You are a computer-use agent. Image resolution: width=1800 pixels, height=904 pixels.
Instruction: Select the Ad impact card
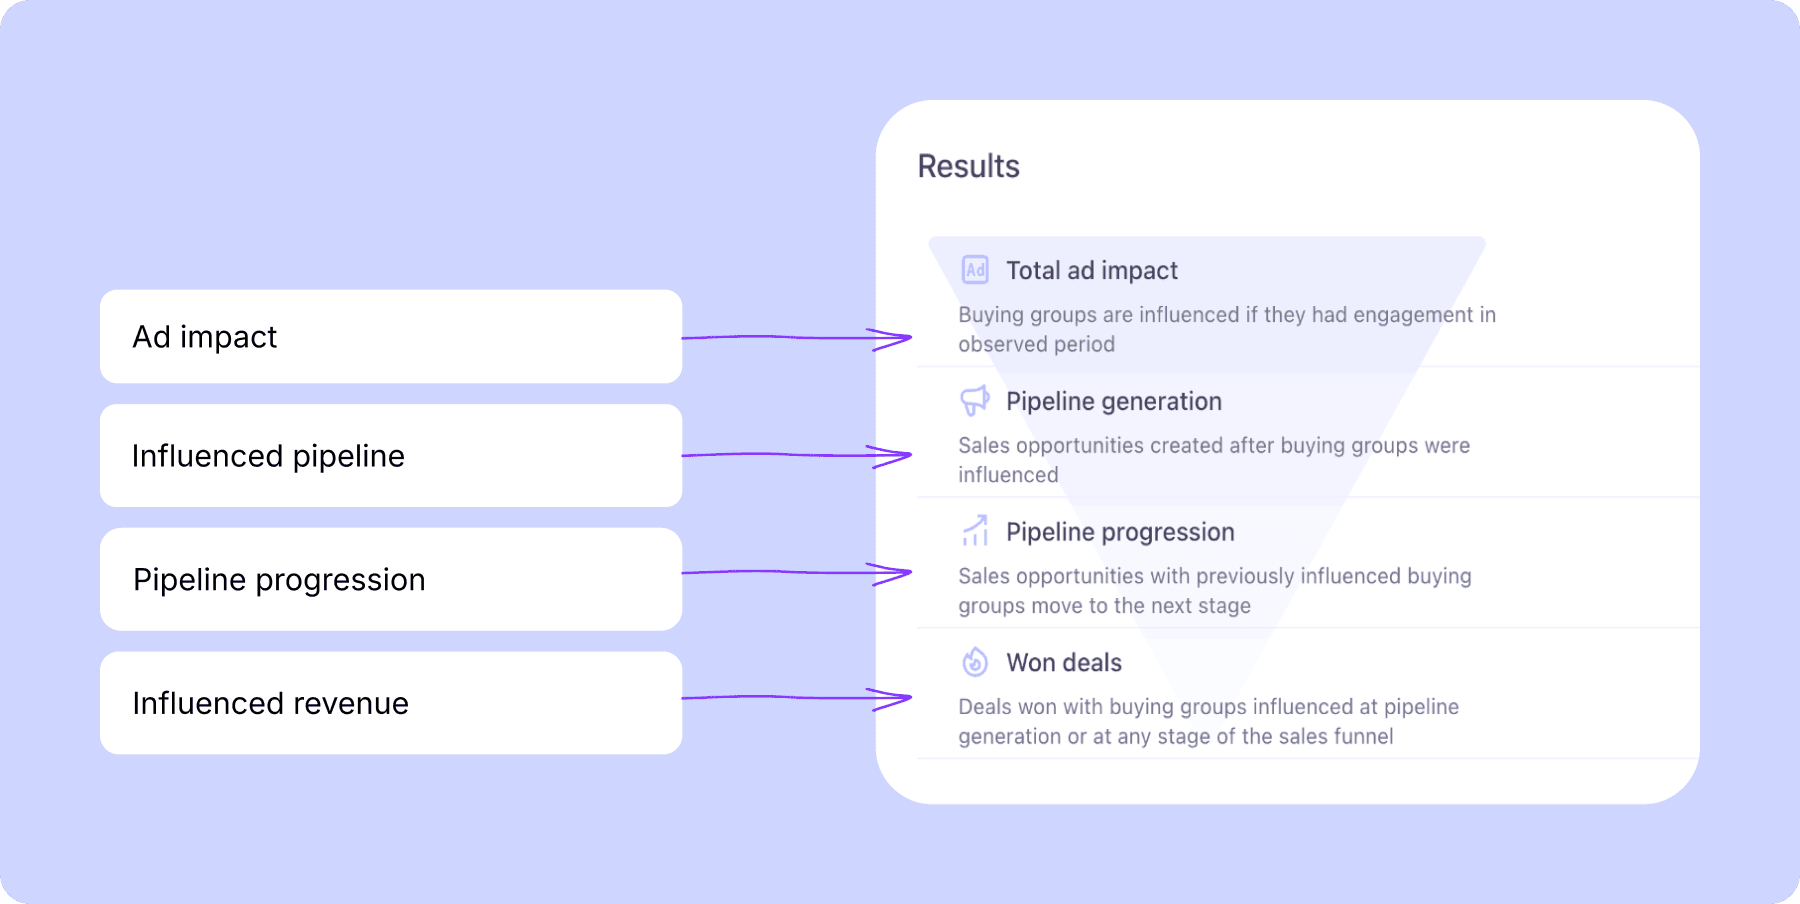click(x=391, y=337)
